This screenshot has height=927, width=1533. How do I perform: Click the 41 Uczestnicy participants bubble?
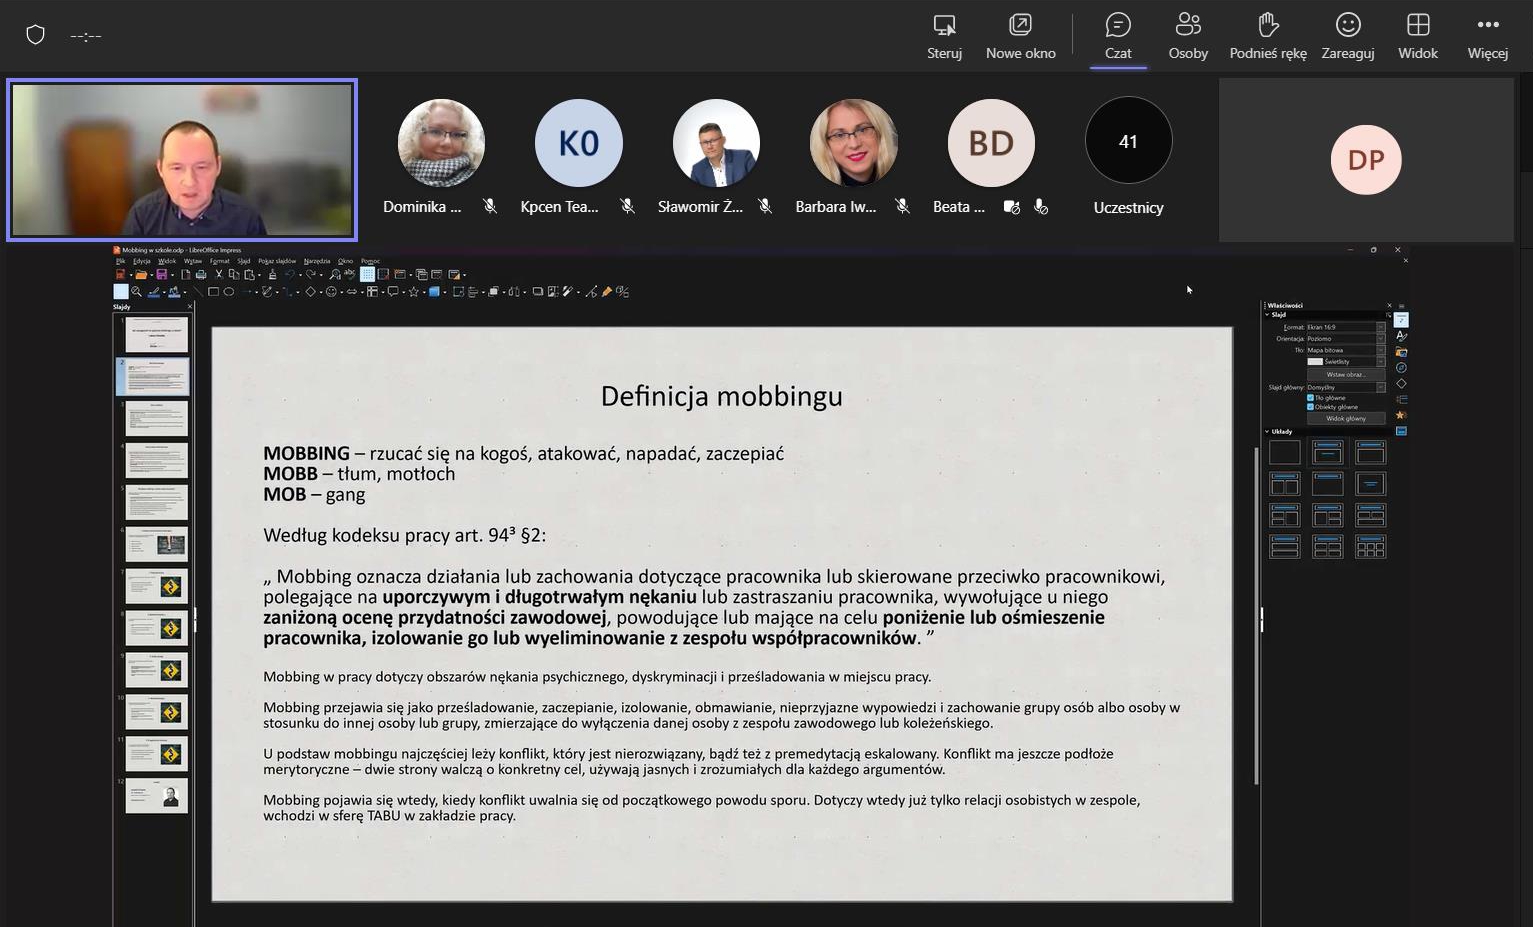pyautogui.click(x=1128, y=141)
